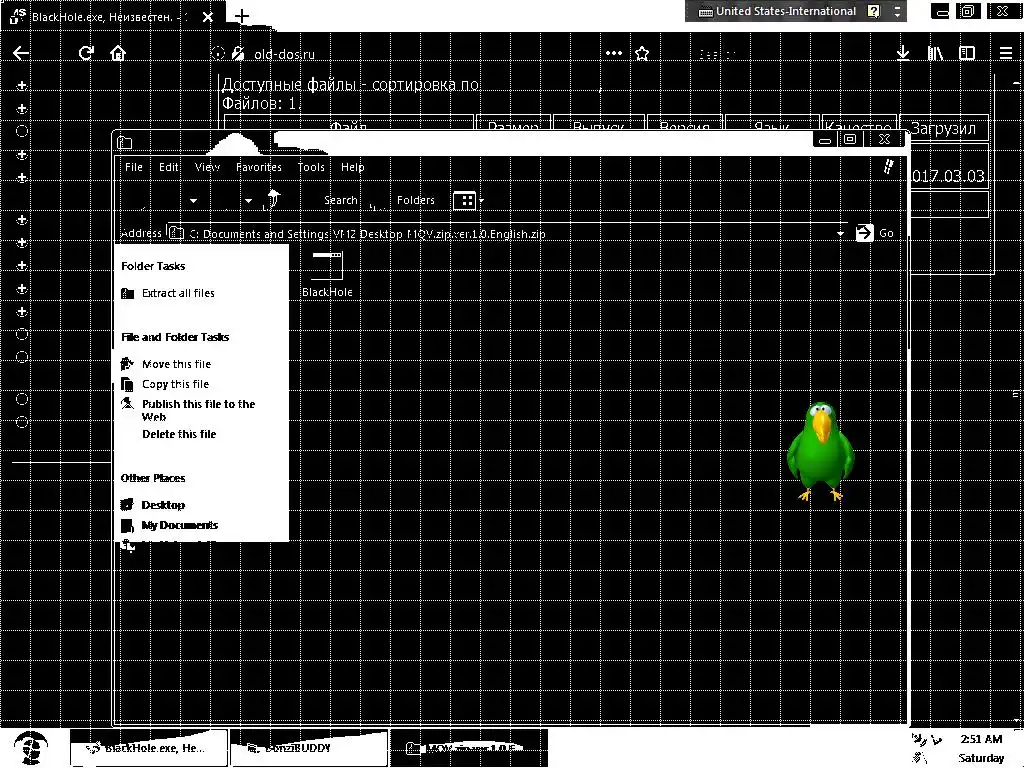Open United States-International keyboard layout selector
Viewport: 1024px width, 768px height.
tap(777, 11)
